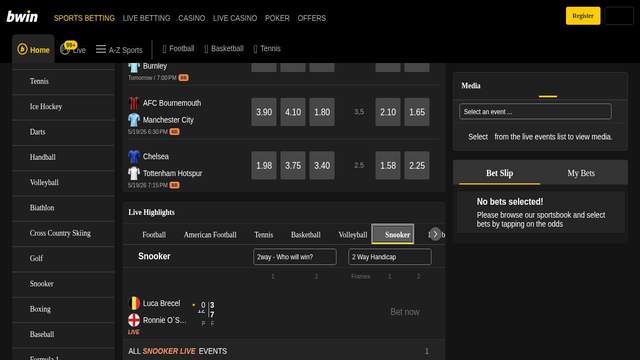
Task: Pick Chelsea win odds 1.98
Action: coord(264,165)
